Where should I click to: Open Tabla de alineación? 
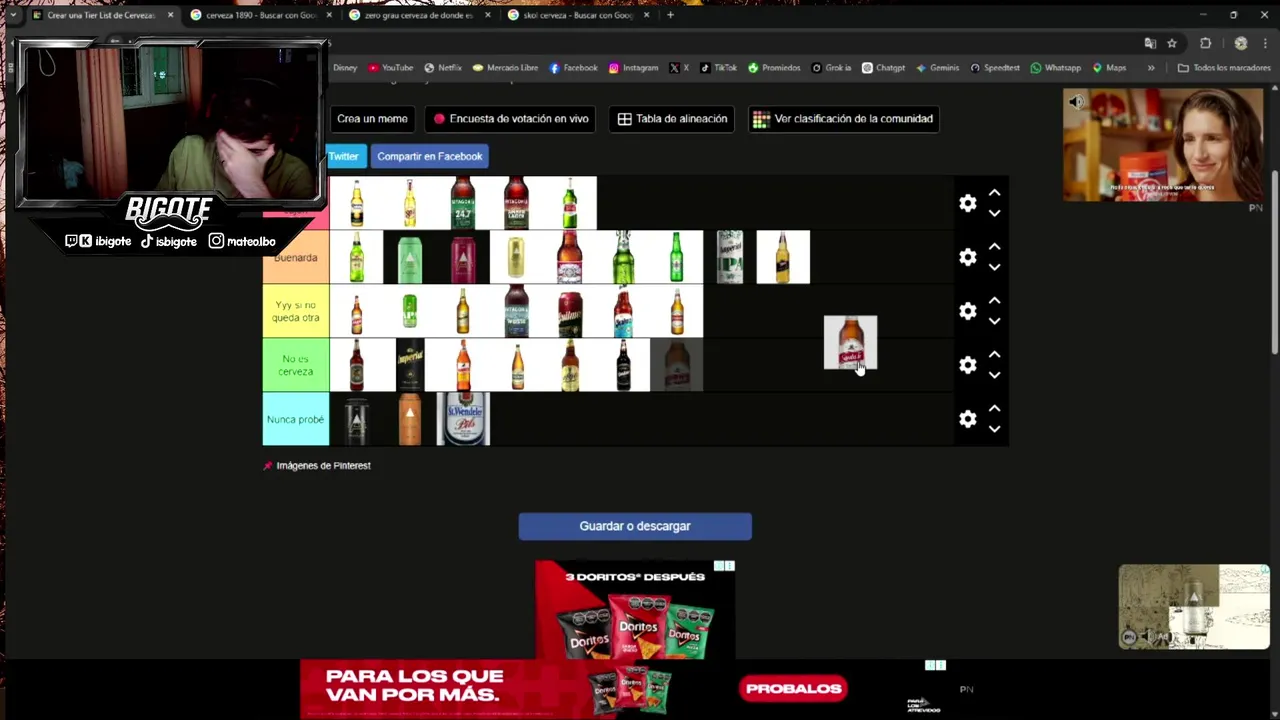672,119
